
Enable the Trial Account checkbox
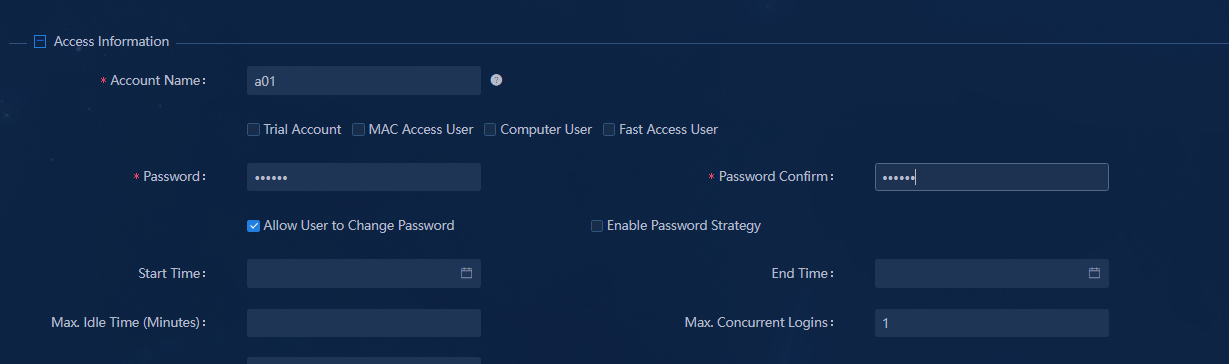pos(253,129)
